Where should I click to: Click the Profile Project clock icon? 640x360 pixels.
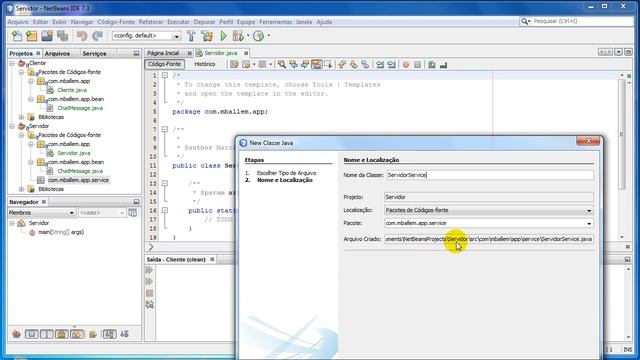pos(258,36)
